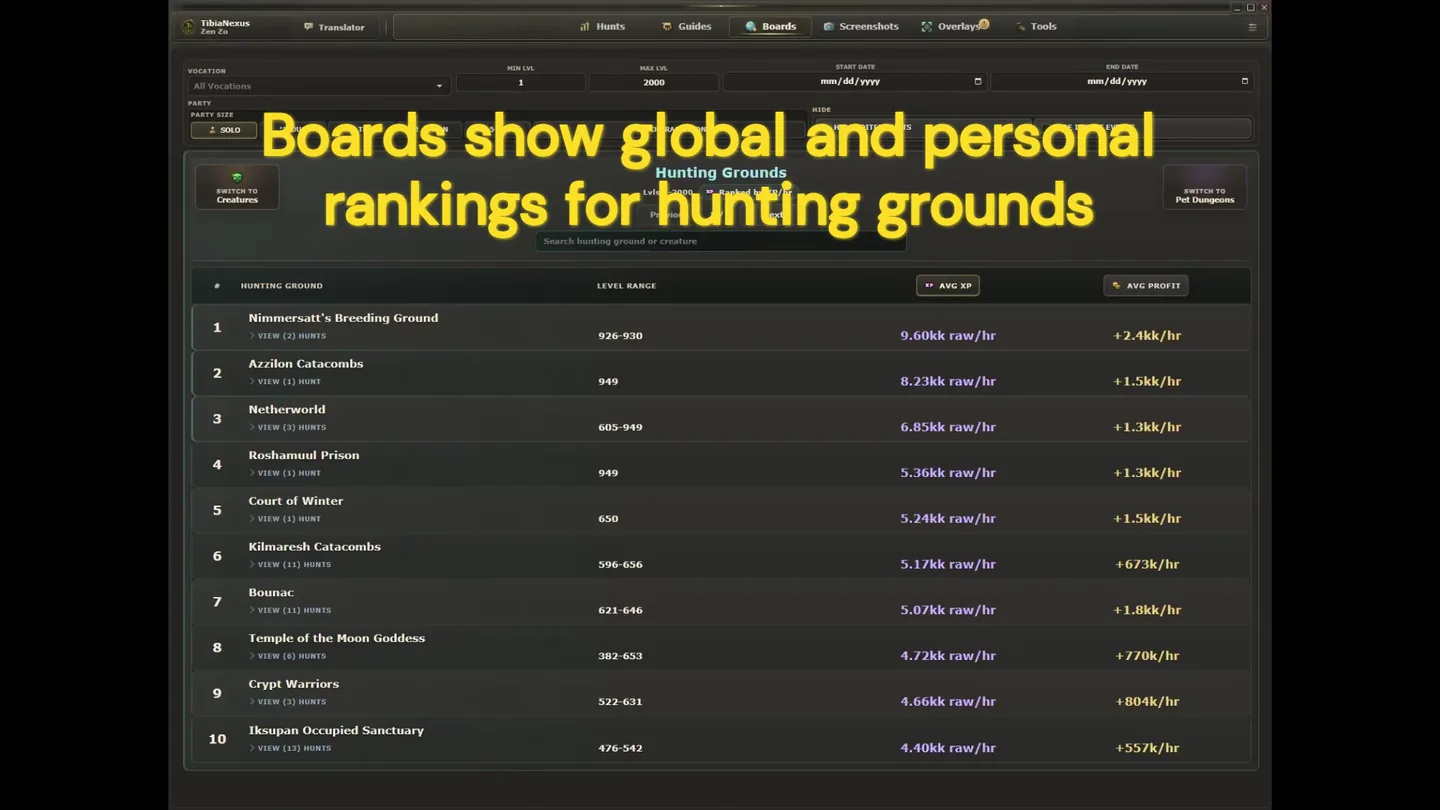
Task: Expand View (11) Hunts under Kilmaresh Catacombs
Action: pyautogui.click(x=290, y=565)
